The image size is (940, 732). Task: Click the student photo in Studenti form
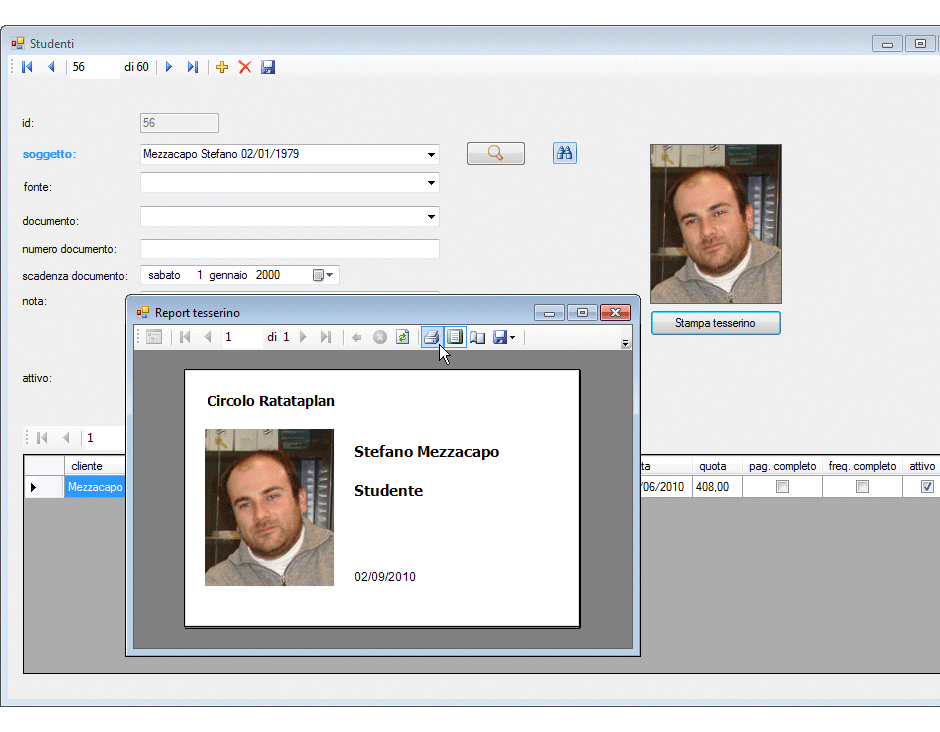pos(716,224)
